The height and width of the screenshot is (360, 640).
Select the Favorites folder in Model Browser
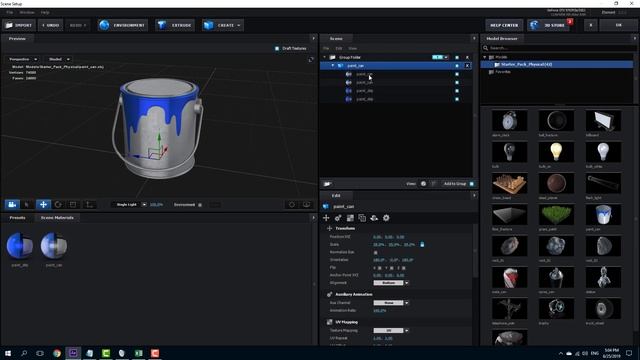[x=502, y=72]
